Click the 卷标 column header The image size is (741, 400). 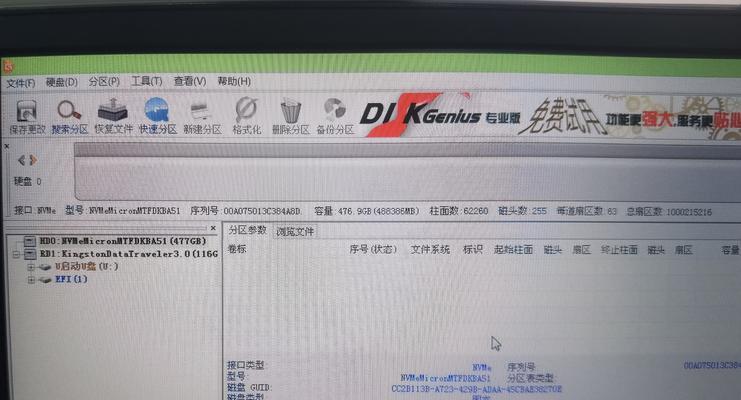click(x=237, y=249)
